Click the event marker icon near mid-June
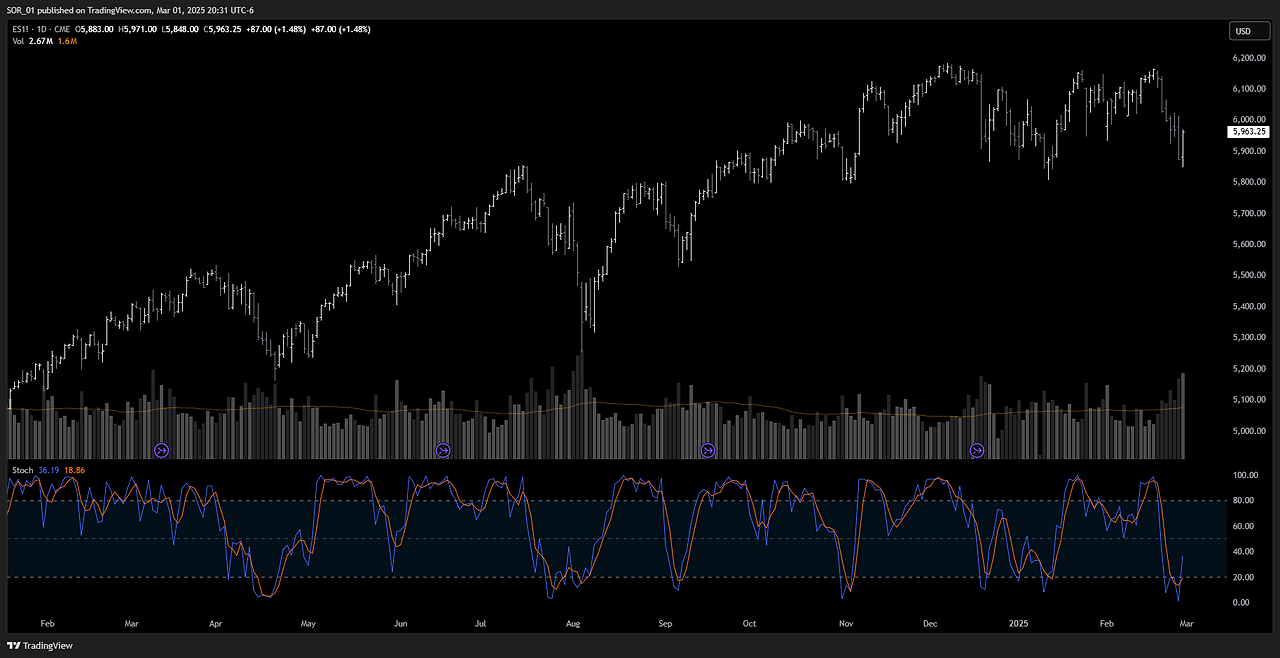Image resolution: width=1280 pixels, height=658 pixels. [442, 451]
